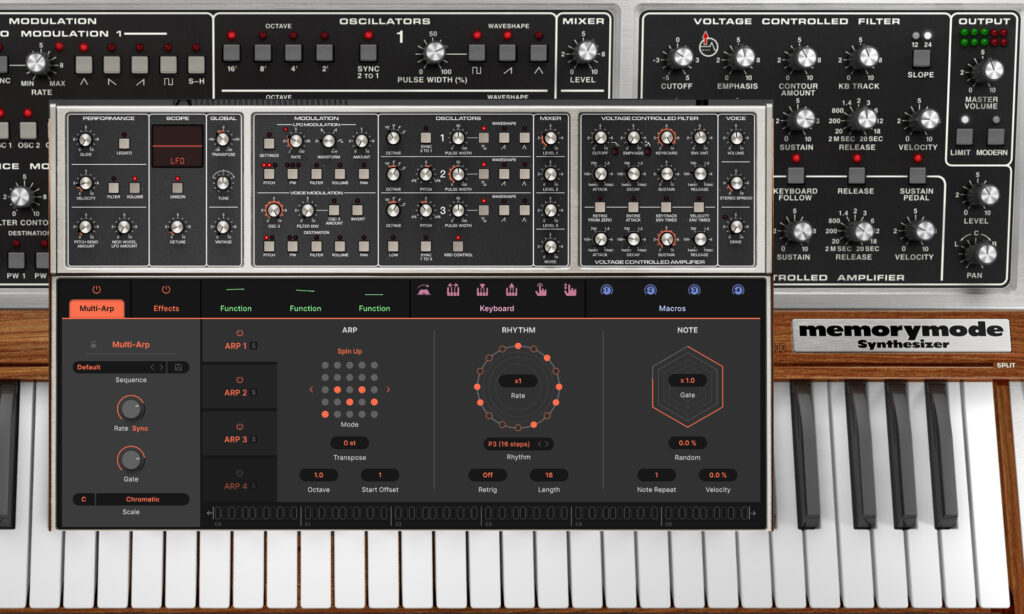The width and height of the screenshot is (1024, 614).
Task: Toggle ARP 3 power icon
Action: (x=240, y=427)
